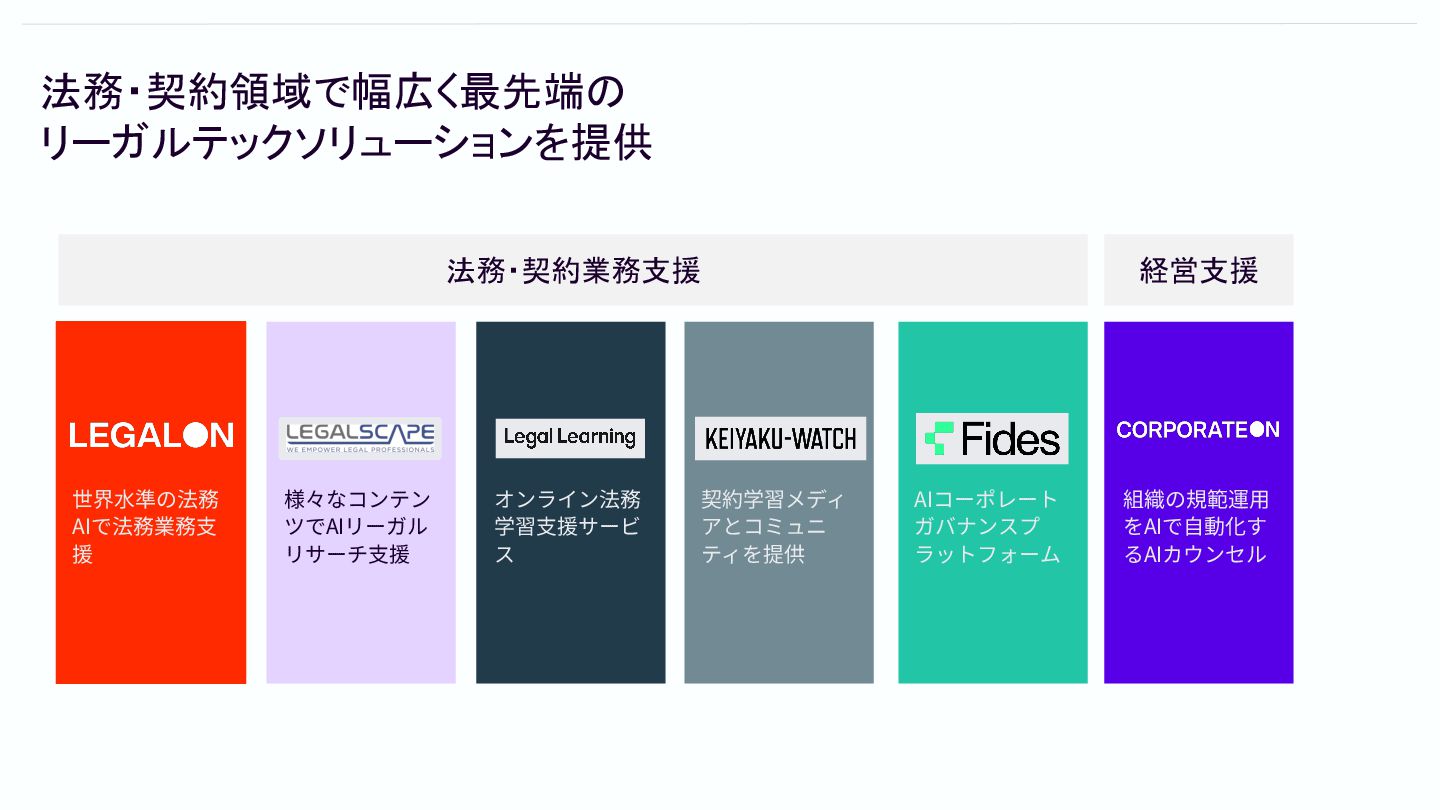Click the Legal Learning logo
The width and height of the screenshot is (1440, 810).
(x=570, y=438)
